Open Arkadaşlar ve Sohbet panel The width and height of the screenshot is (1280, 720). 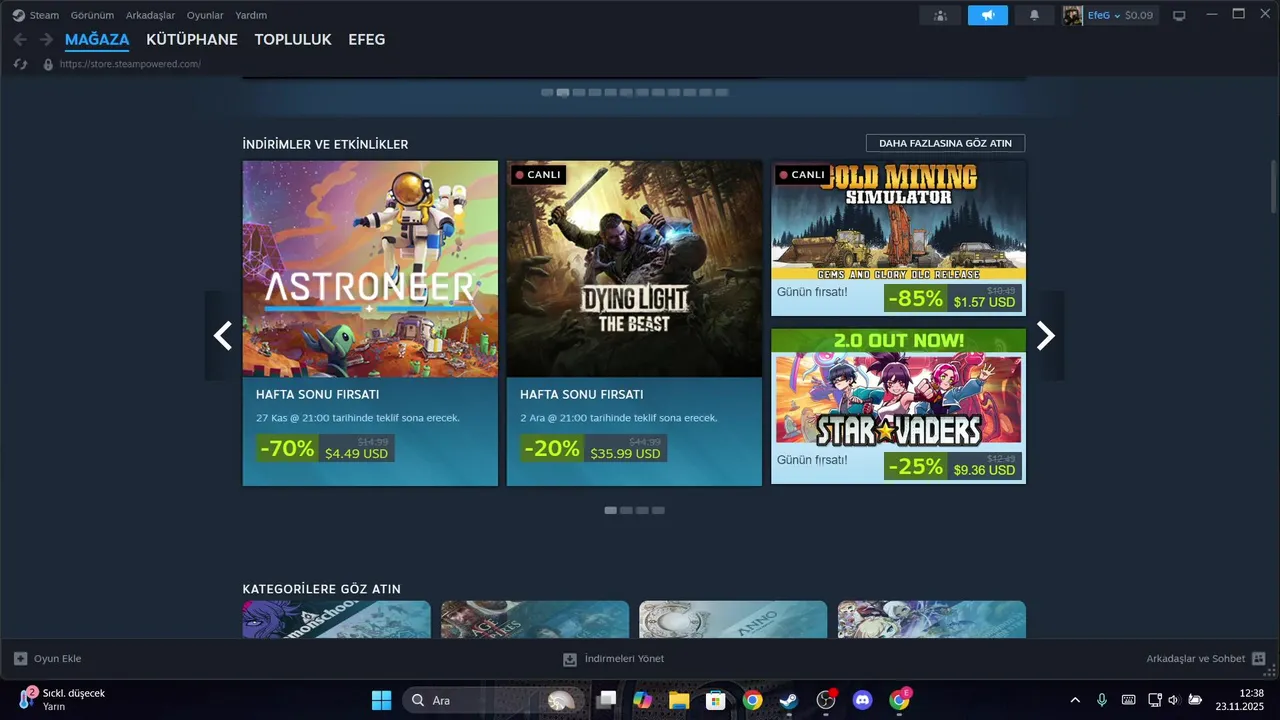pos(1196,659)
